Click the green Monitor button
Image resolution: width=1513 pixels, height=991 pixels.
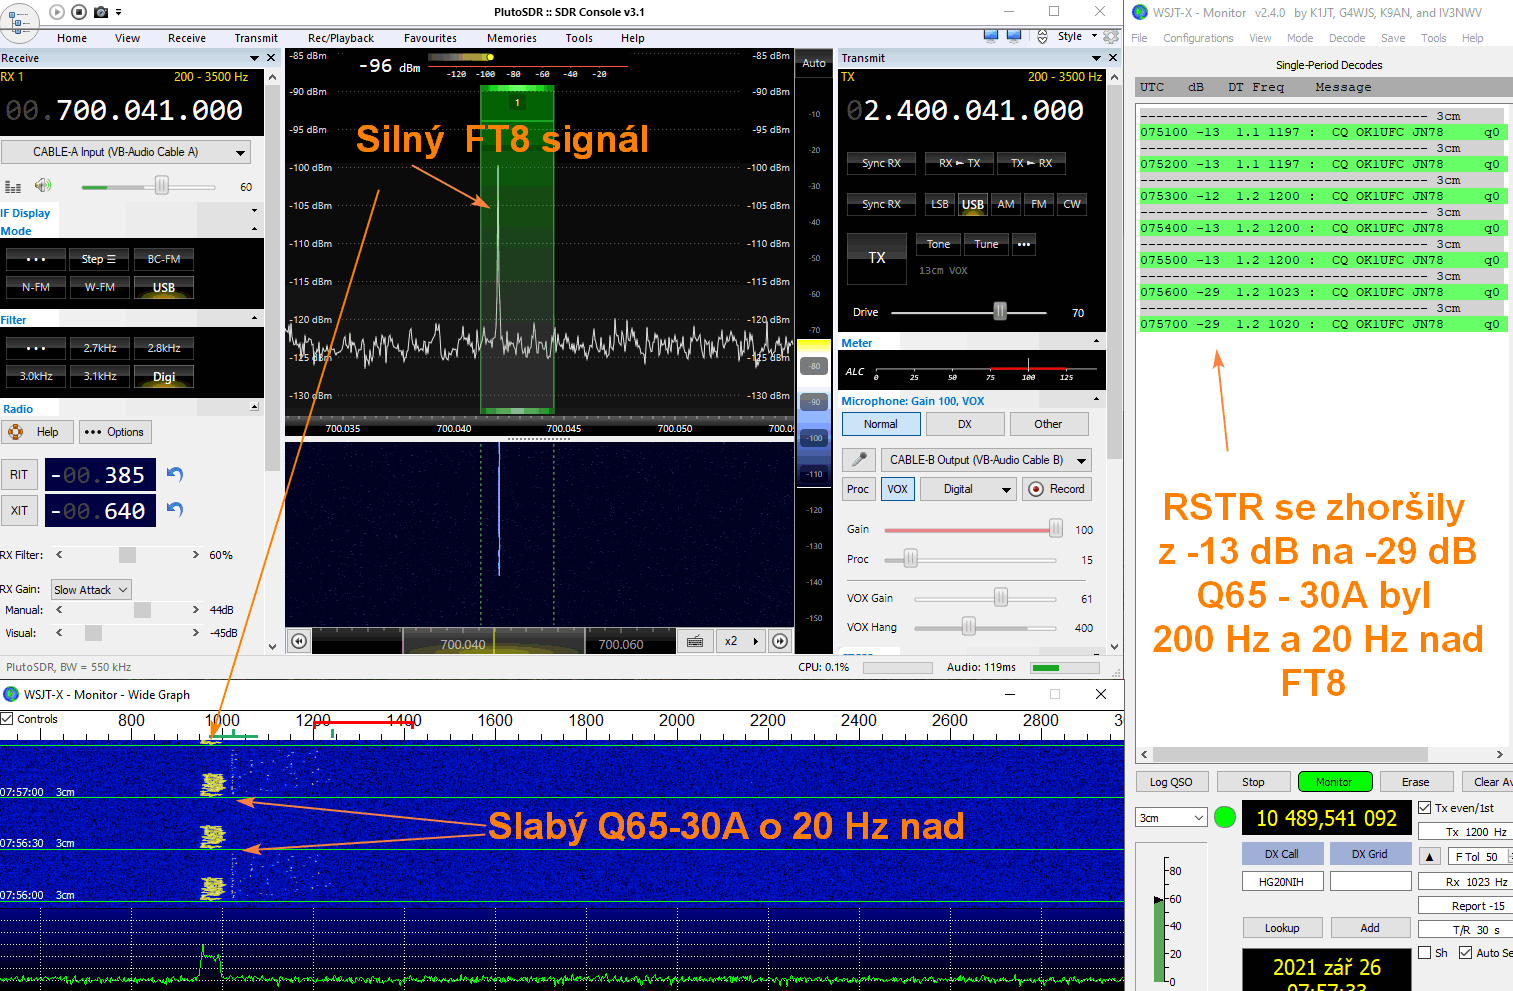(x=1333, y=782)
